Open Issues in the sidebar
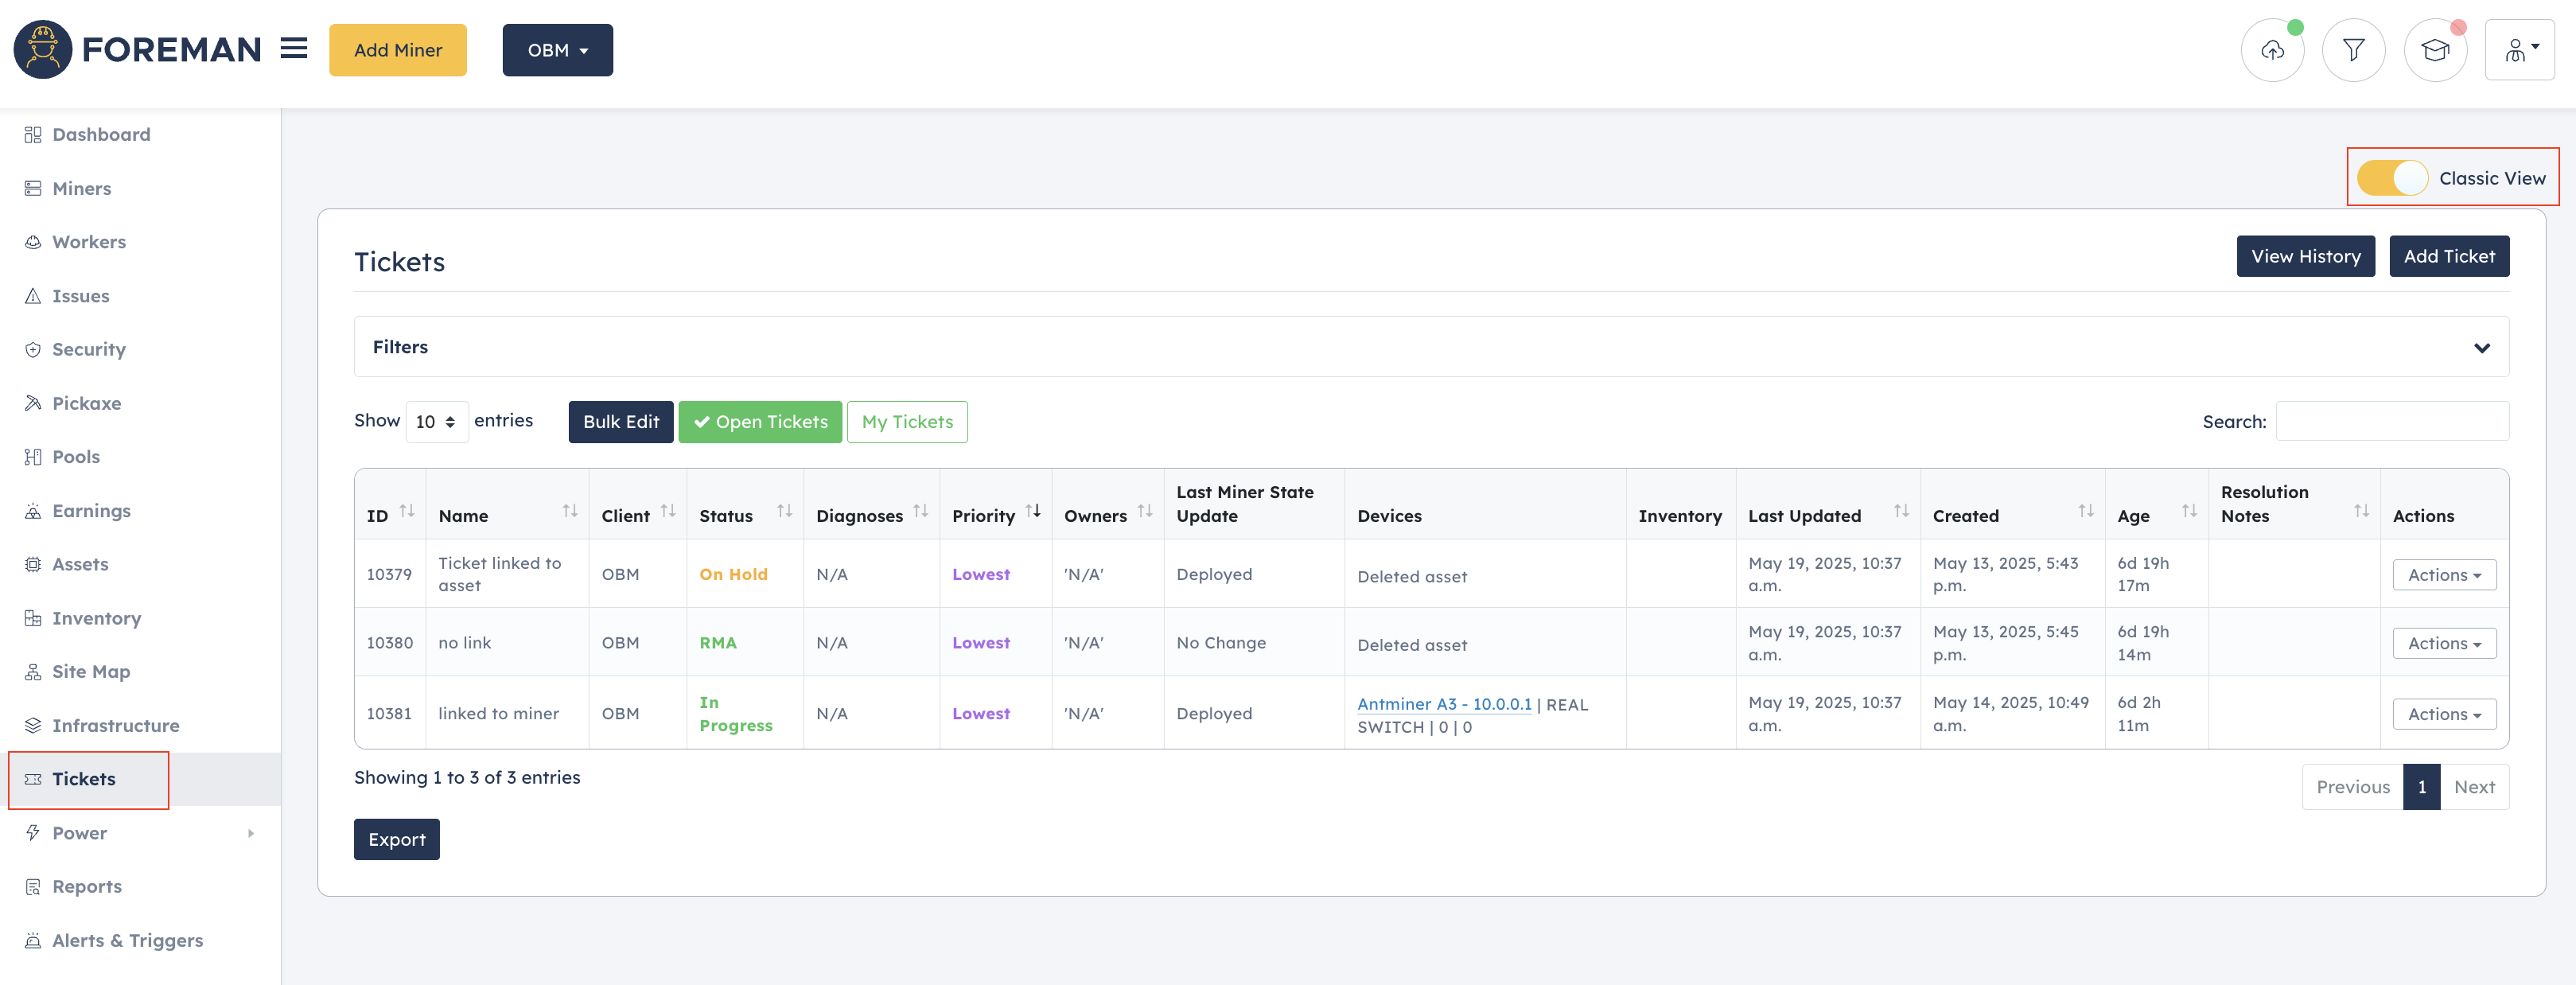 (x=81, y=296)
